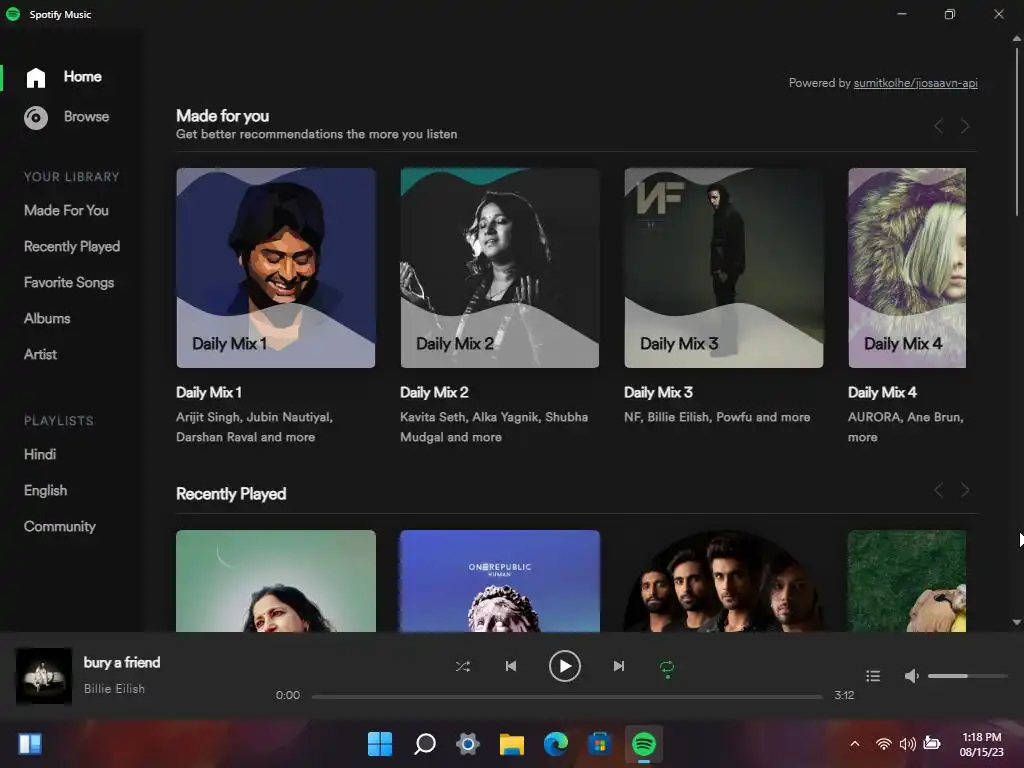Screen dimensions: 1024x768
Task: Adjust the volume slider
Action: (967, 676)
